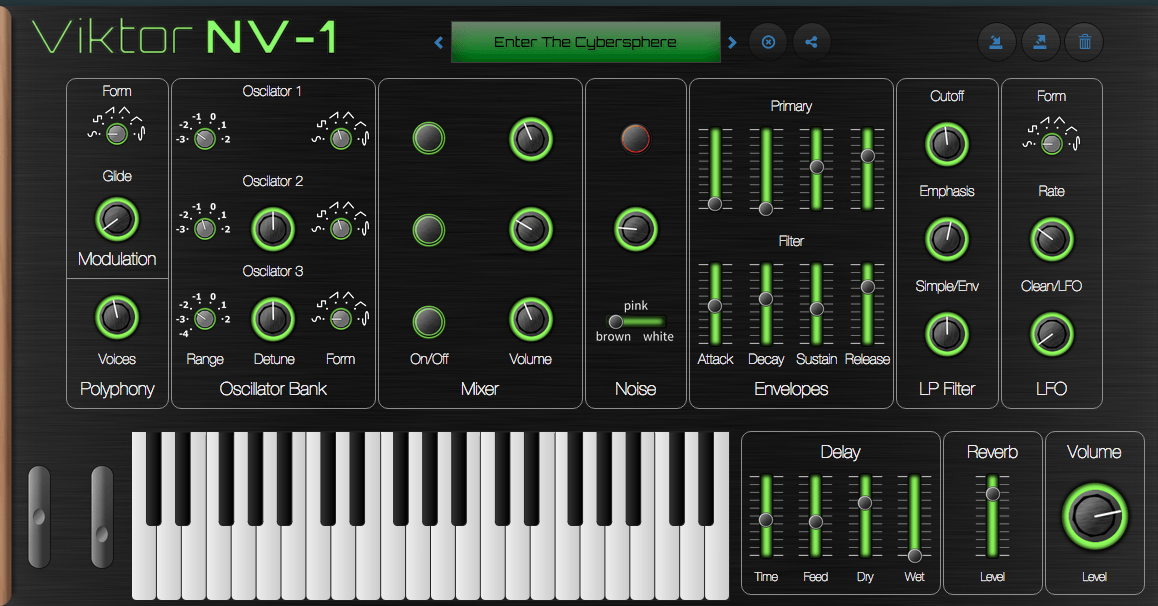This screenshot has width=1158, height=606.
Task: Click the pitch bend wheel at far left
Action: point(39,517)
